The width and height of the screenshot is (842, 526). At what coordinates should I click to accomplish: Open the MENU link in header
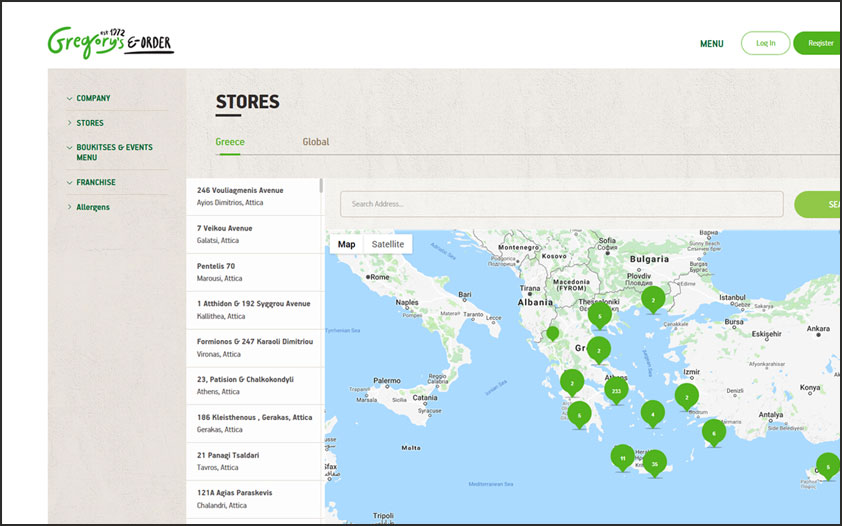click(x=712, y=44)
